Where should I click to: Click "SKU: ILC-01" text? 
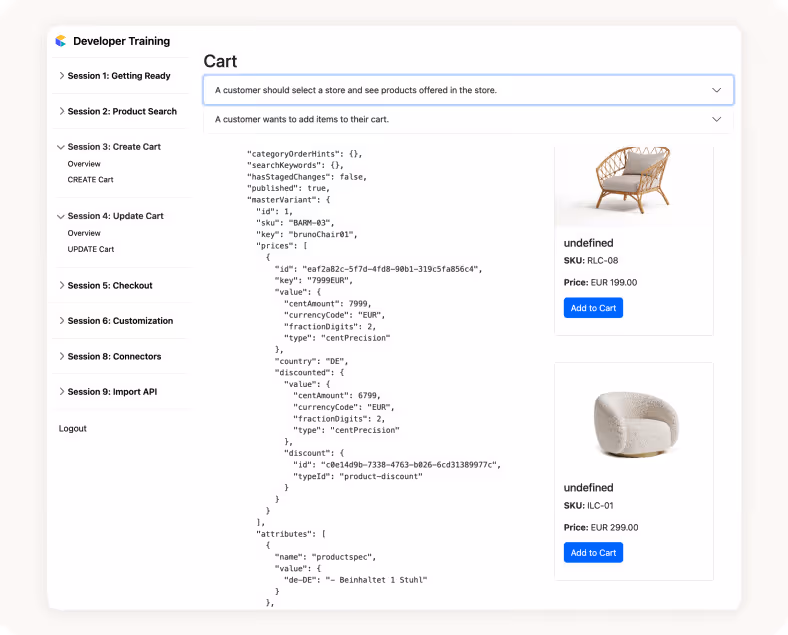(x=588, y=505)
